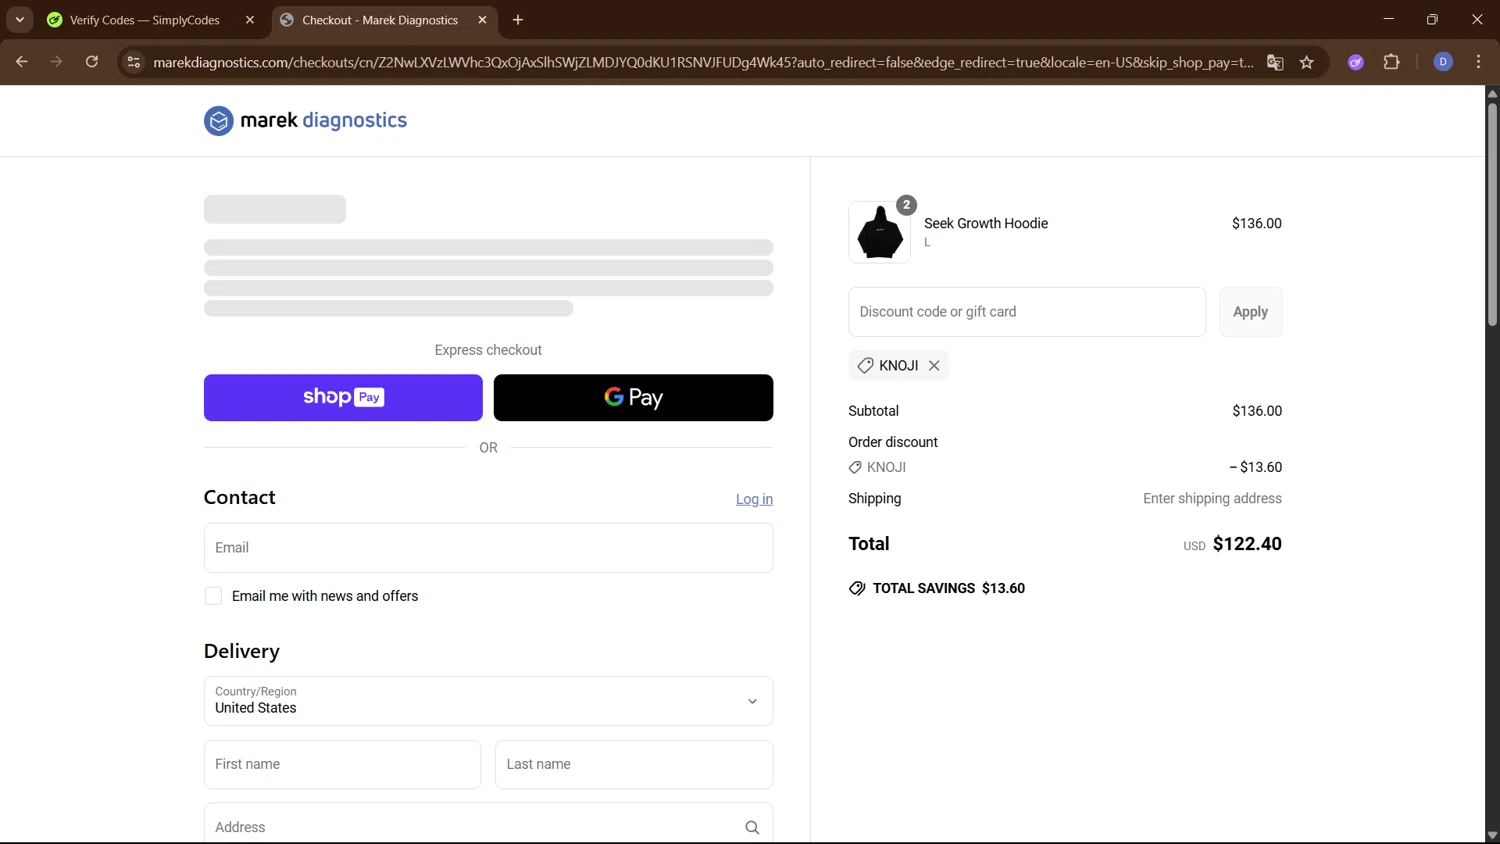Image resolution: width=1500 pixels, height=844 pixels.
Task: Focus the Email input field
Action: tap(488, 548)
